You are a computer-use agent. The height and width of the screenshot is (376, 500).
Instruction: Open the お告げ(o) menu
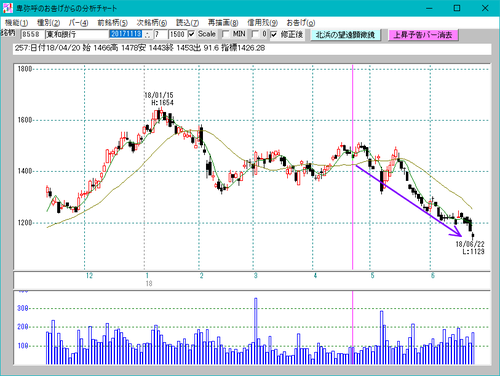pos(301,23)
